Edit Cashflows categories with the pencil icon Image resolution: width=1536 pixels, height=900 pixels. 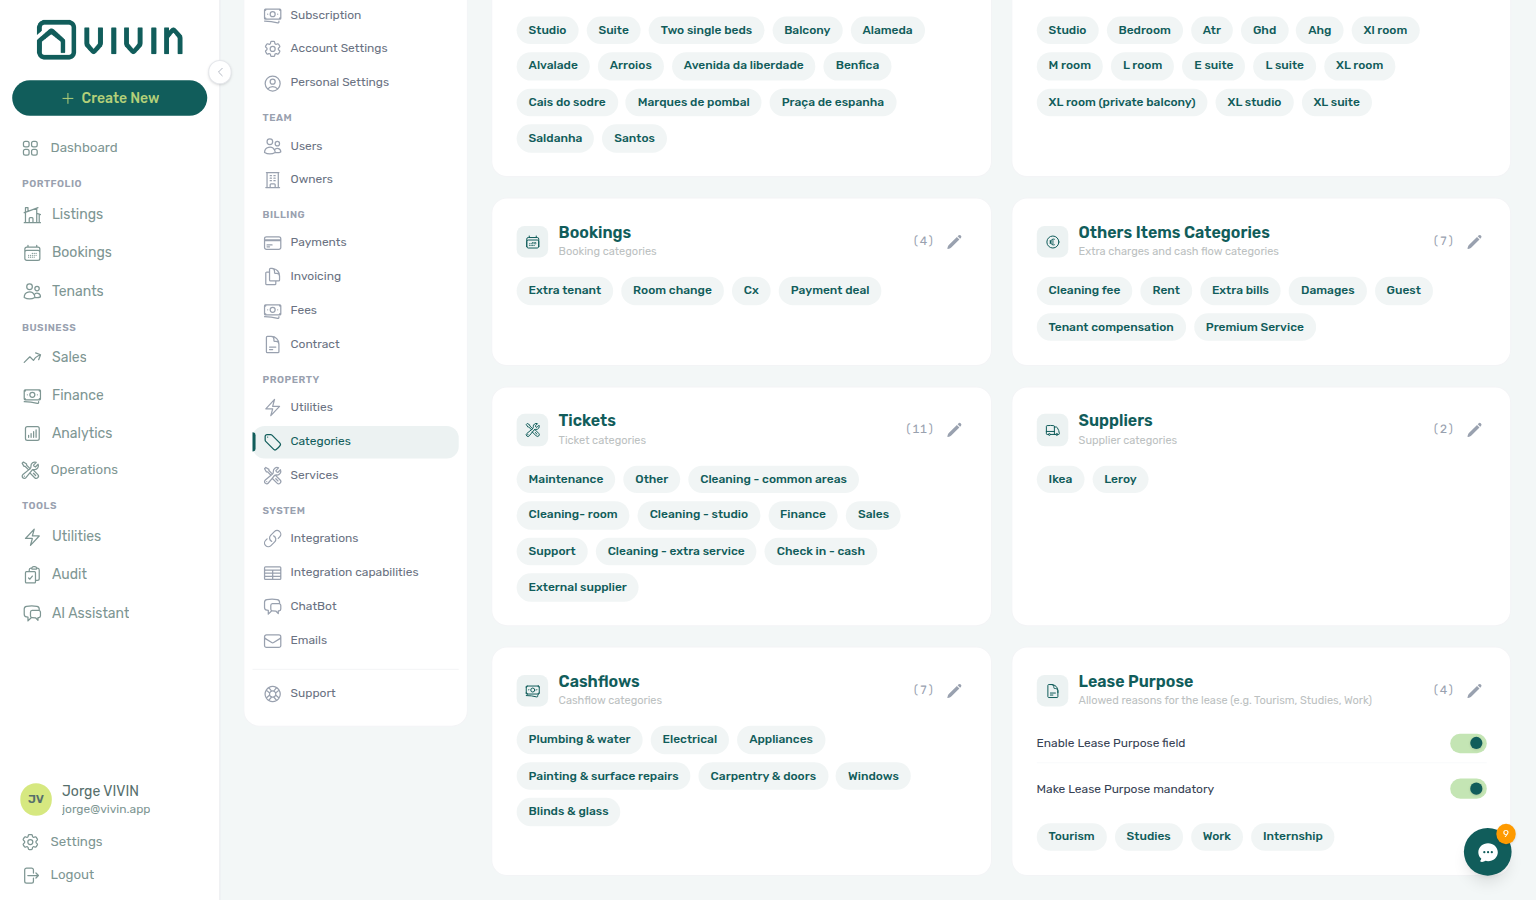click(x=954, y=691)
